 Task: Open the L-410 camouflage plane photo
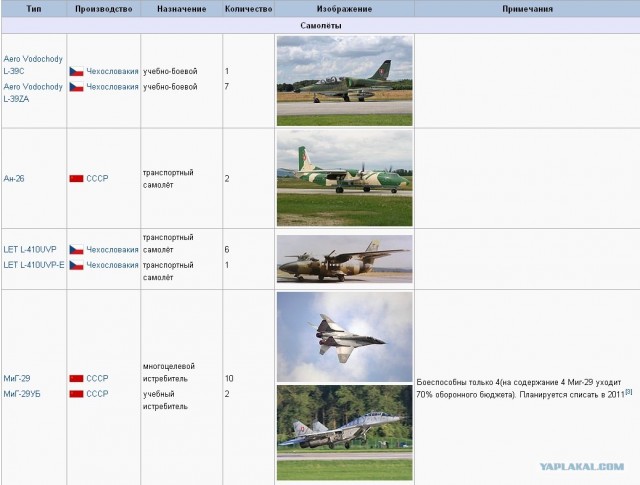pyautogui.click(x=344, y=259)
